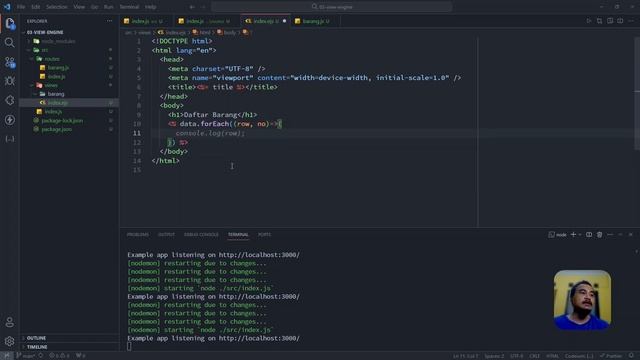Open package.json in Explorer

click(x=69, y=129)
